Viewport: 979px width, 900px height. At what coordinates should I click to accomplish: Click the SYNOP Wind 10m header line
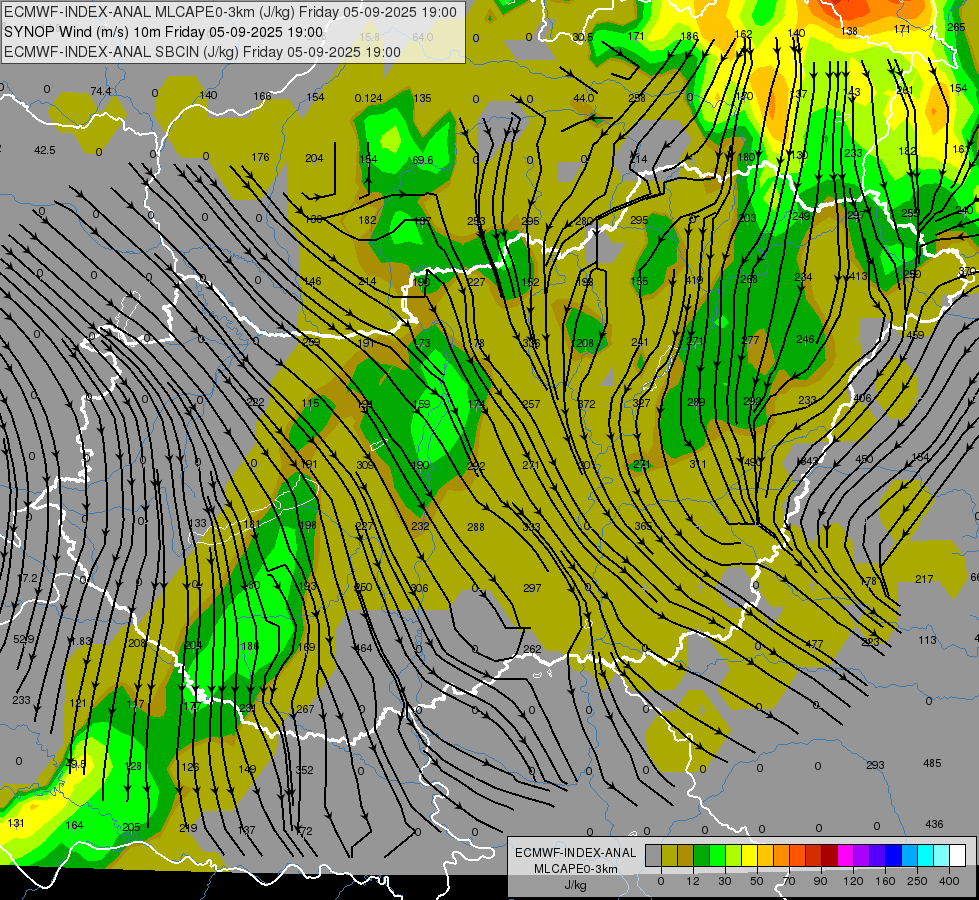[164, 32]
